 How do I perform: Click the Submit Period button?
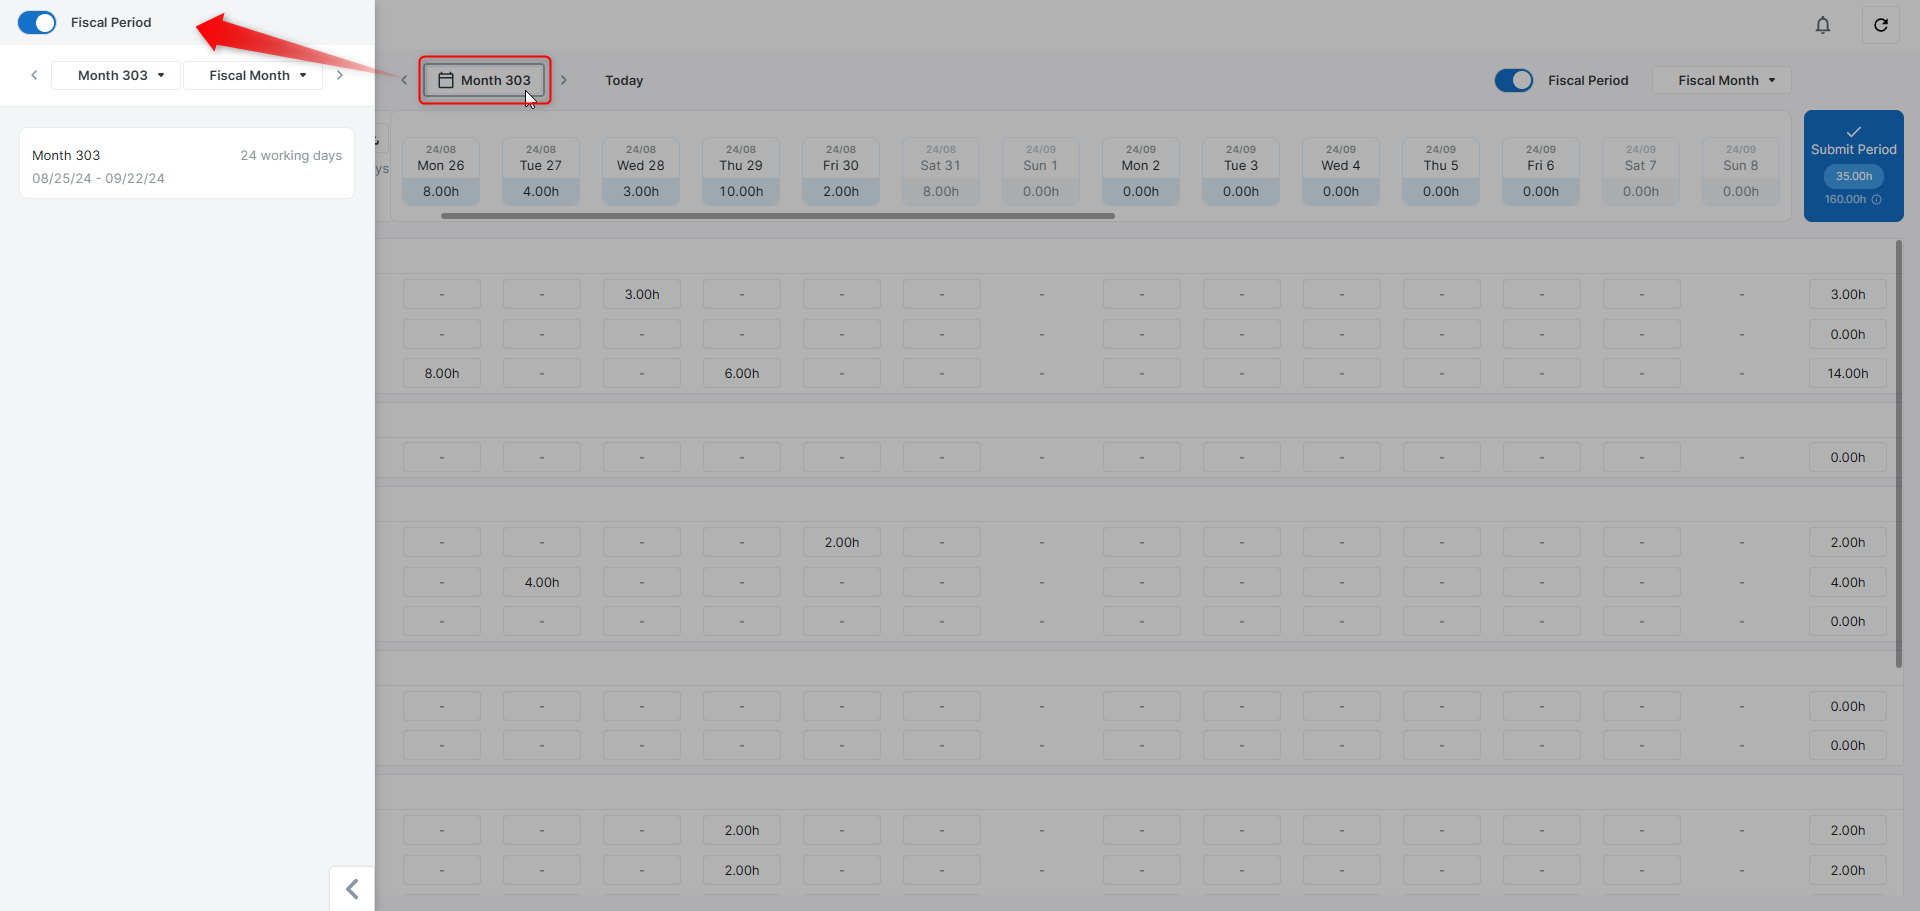(1853, 149)
